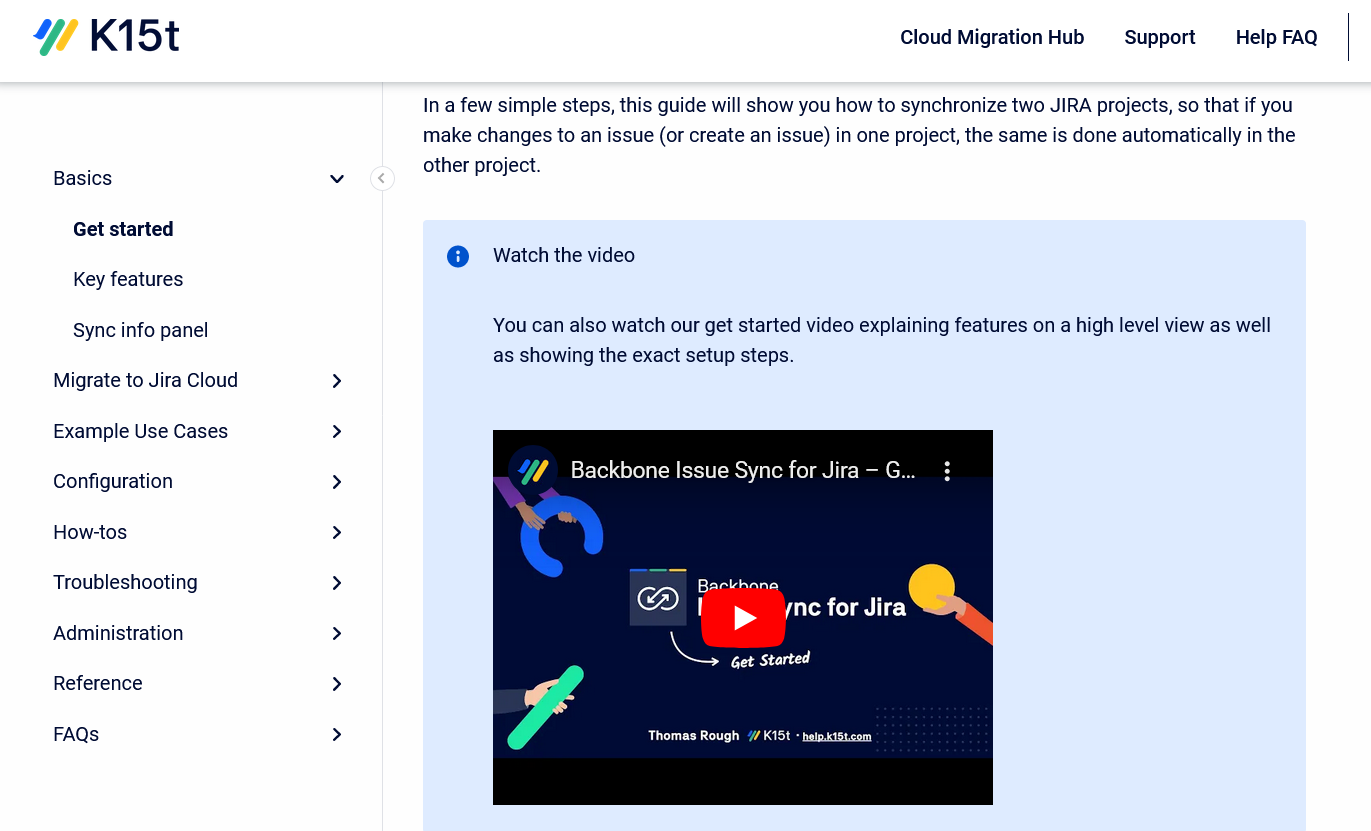This screenshot has width=1371, height=831.
Task: Click the YouTube logo badge in video title bar
Action: point(531,469)
